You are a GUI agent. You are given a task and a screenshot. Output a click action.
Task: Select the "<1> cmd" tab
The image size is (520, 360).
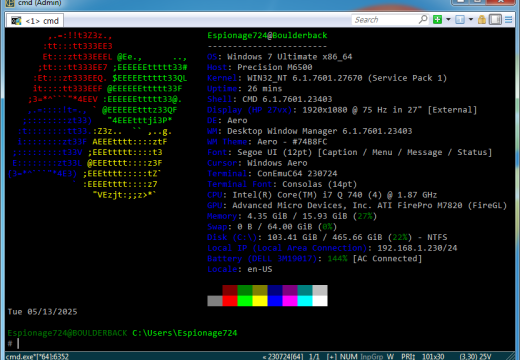(35, 21)
